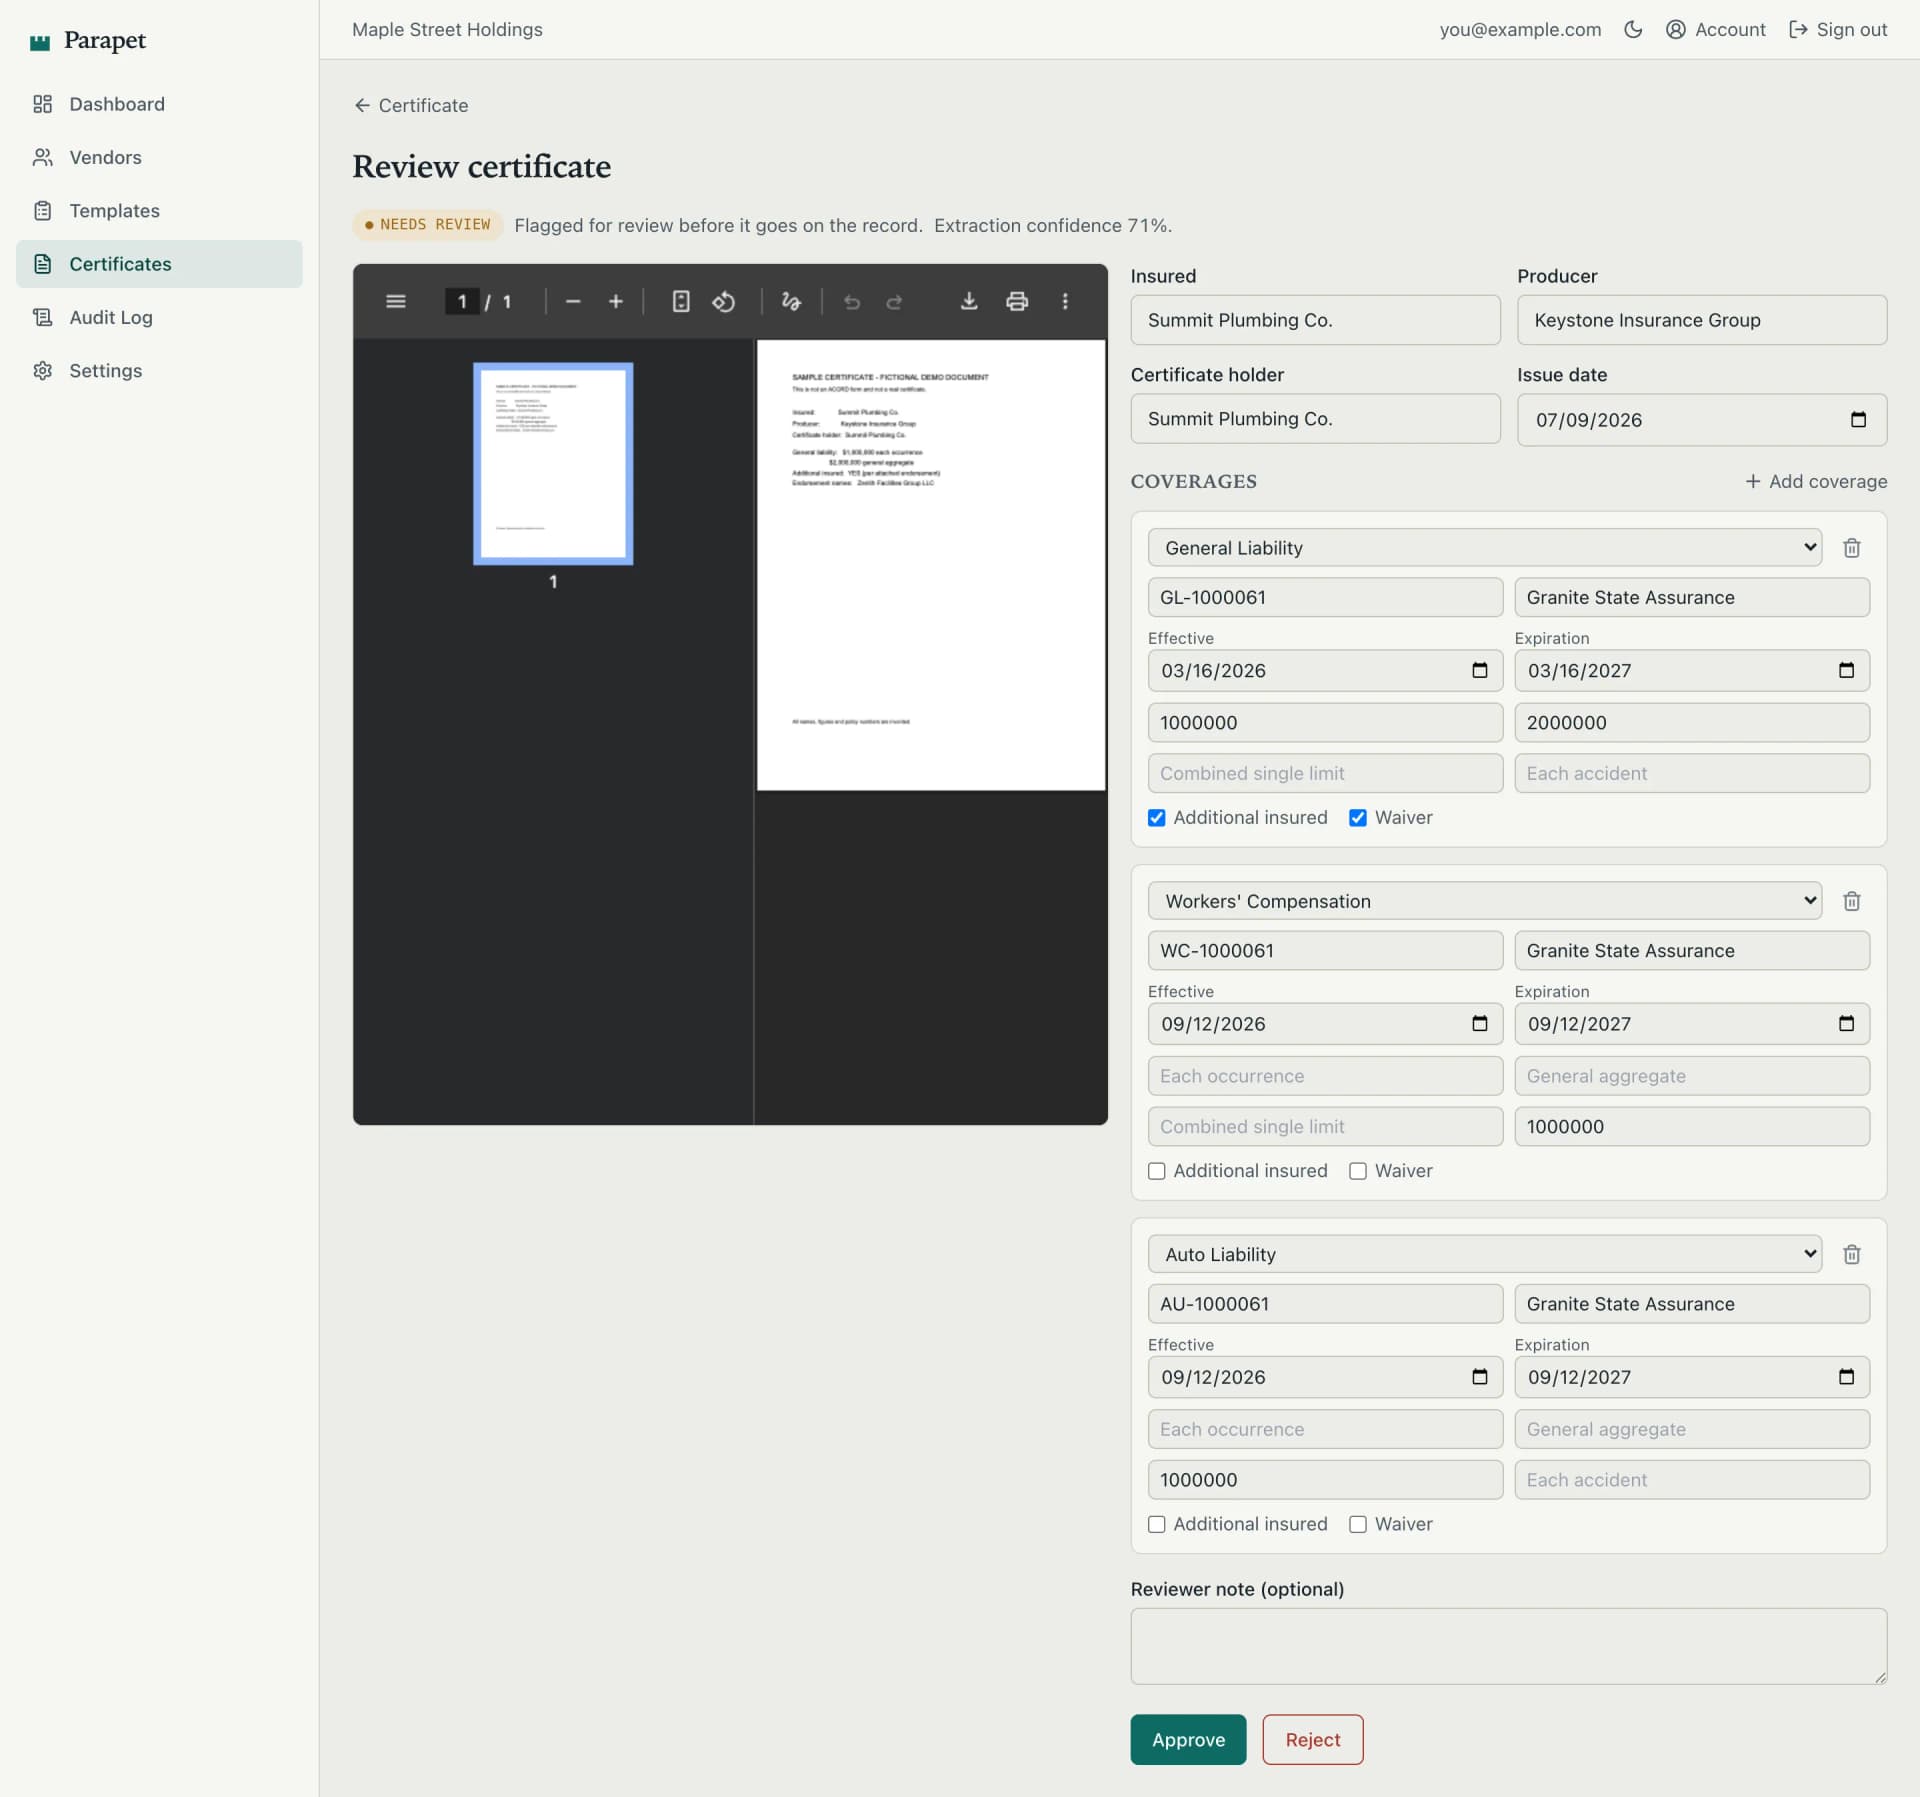Image resolution: width=1920 pixels, height=1797 pixels.
Task: Click Auto Liability General aggregate field
Action: [1692, 1429]
